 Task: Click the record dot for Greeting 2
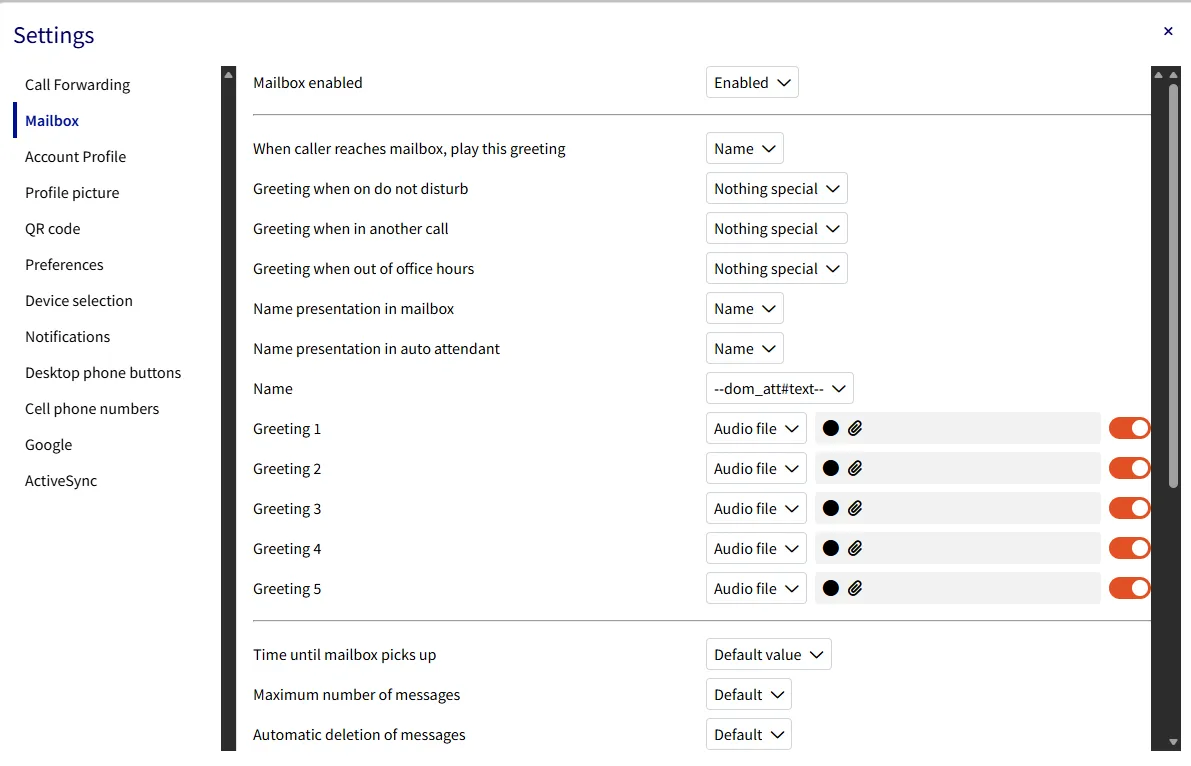tap(831, 469)
